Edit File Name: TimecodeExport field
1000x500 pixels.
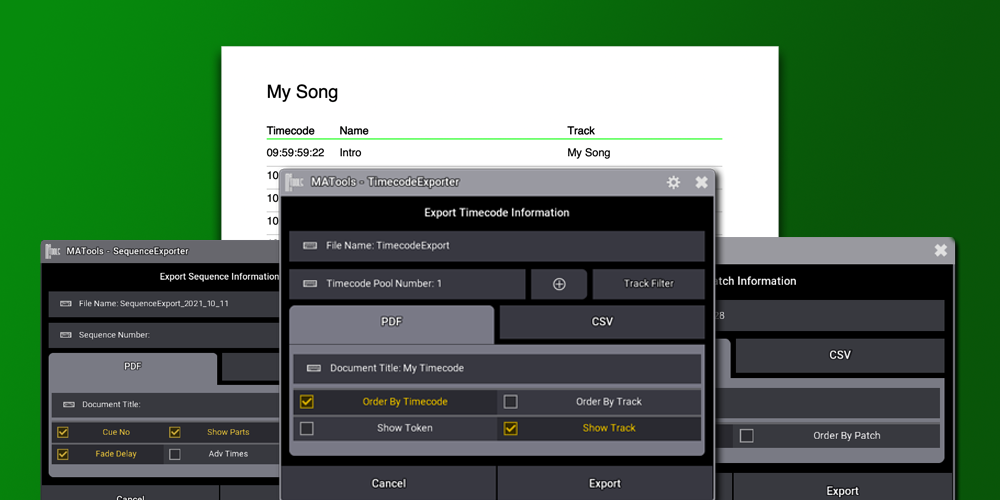point(497,246)
